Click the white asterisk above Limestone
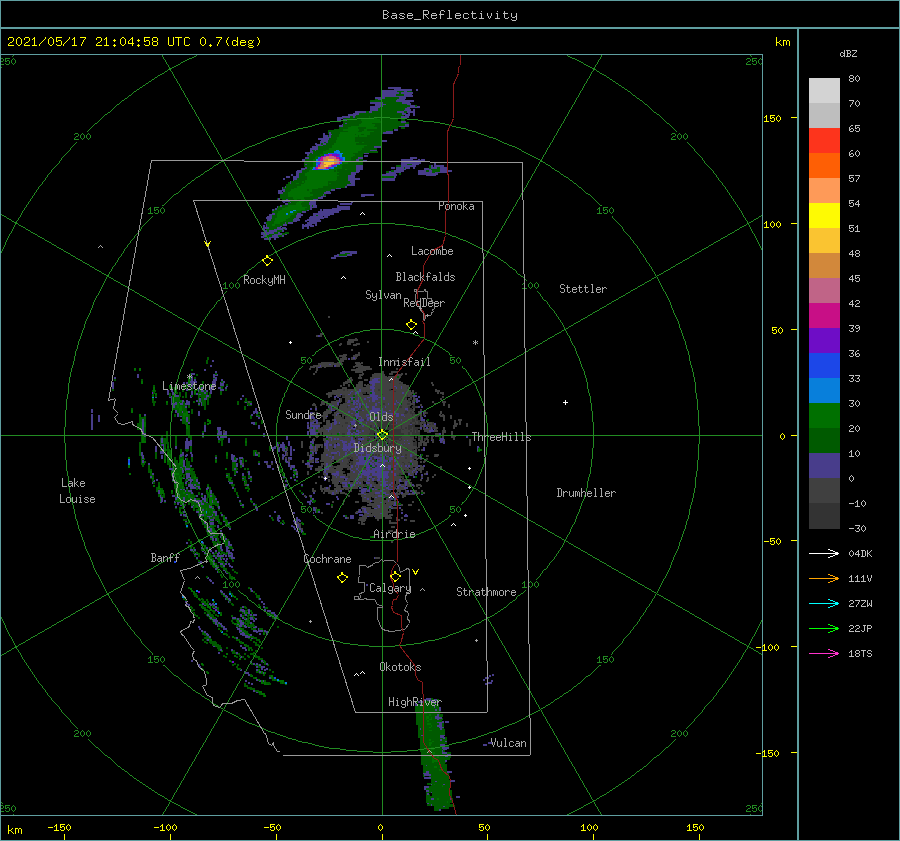 pos(190,377)
